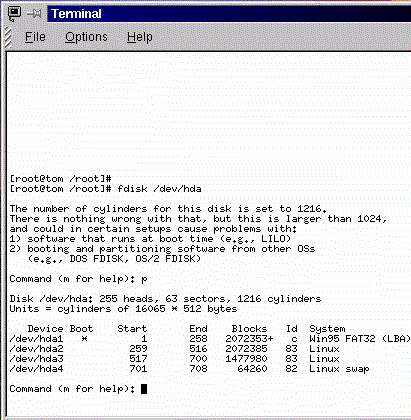This screenshot has height=420, width=411.
Task: Click the menu bar grip handle
Action: 8,37
